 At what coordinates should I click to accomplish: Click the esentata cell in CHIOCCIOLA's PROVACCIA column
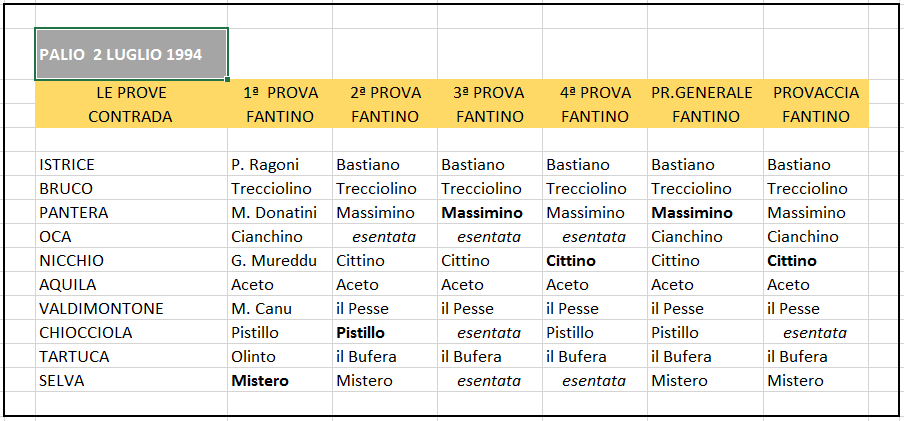[816, 333]
